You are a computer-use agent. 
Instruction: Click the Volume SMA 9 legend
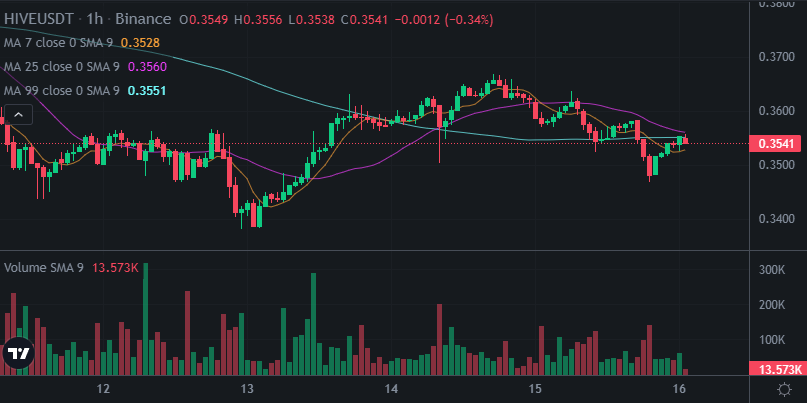pyautogui.click(x=44, y=268)
